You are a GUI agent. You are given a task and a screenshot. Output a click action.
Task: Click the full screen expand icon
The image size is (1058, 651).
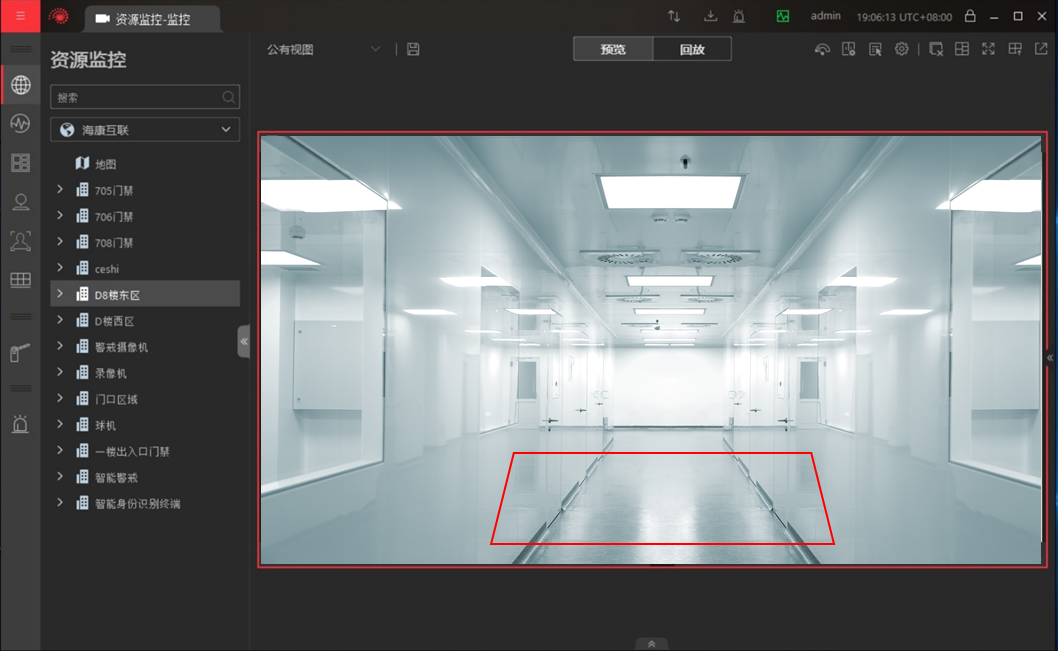coord(988,49)
